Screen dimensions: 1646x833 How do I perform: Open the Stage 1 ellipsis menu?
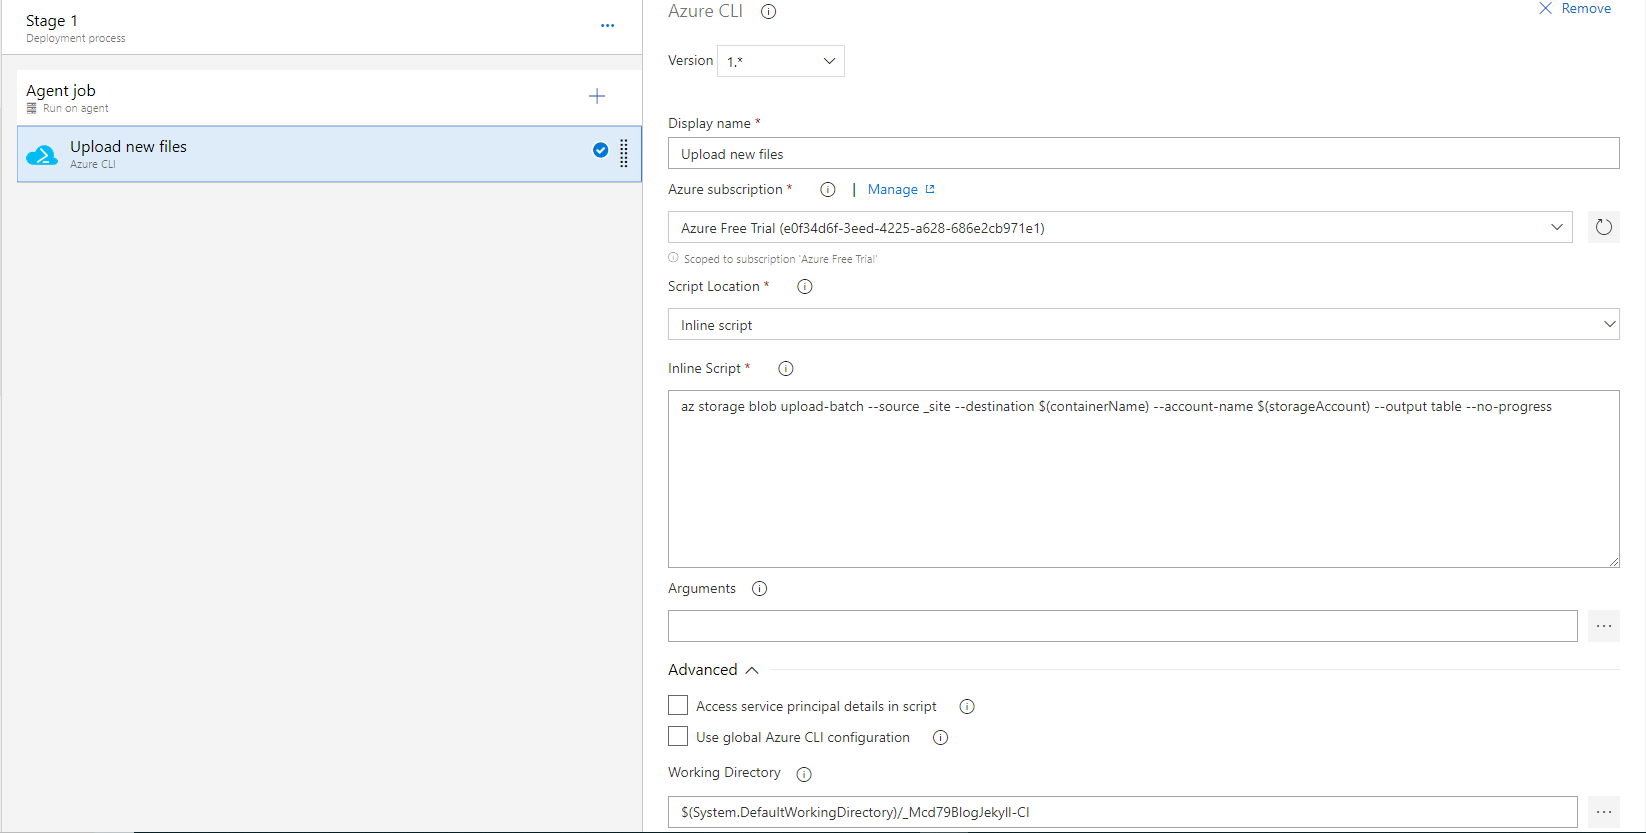607,26
